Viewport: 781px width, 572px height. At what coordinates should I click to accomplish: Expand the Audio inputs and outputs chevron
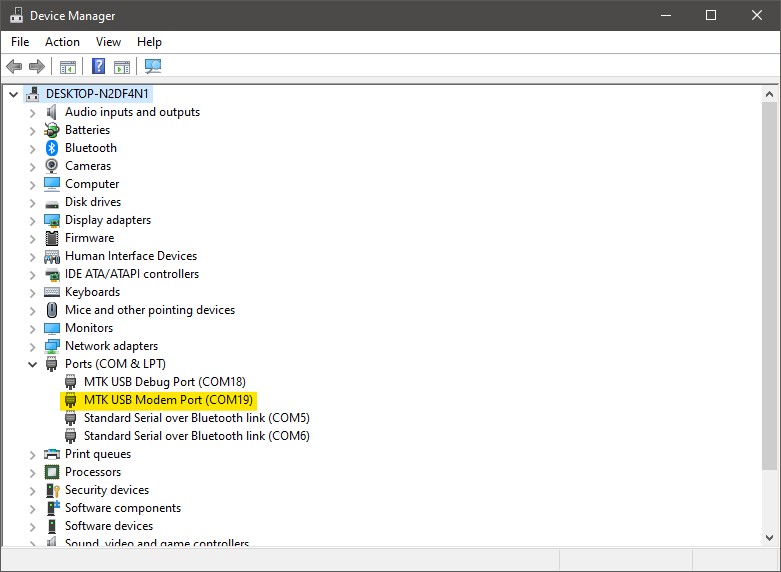(x=32, y=113)
